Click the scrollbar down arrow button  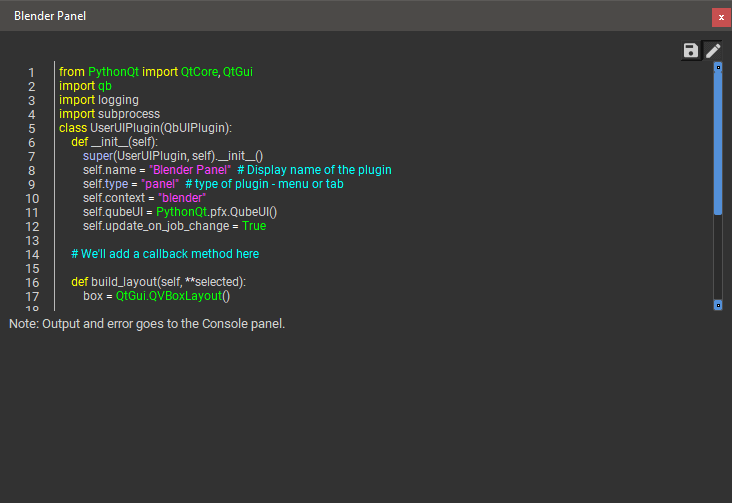tap(718, 304)
